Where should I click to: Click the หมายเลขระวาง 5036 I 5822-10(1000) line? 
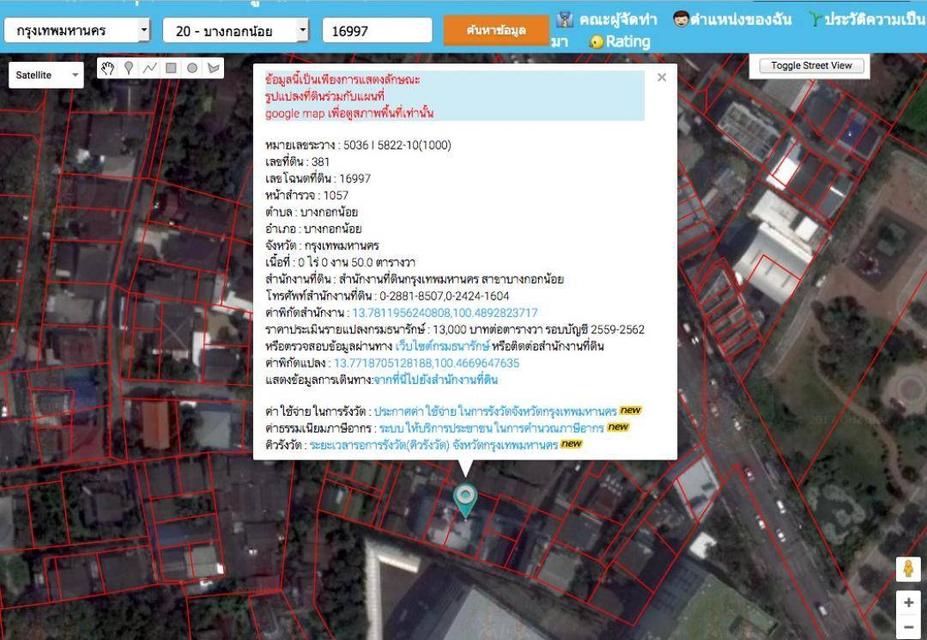[358, 145]
